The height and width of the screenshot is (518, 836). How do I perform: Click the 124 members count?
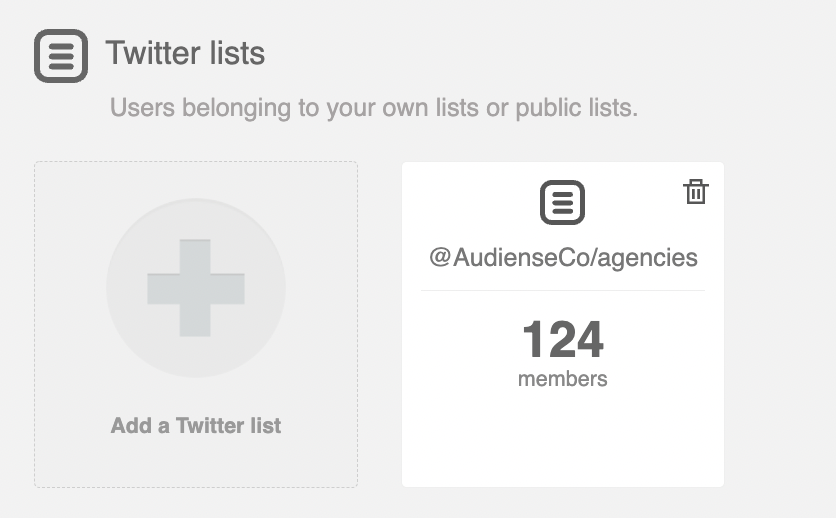563,339
